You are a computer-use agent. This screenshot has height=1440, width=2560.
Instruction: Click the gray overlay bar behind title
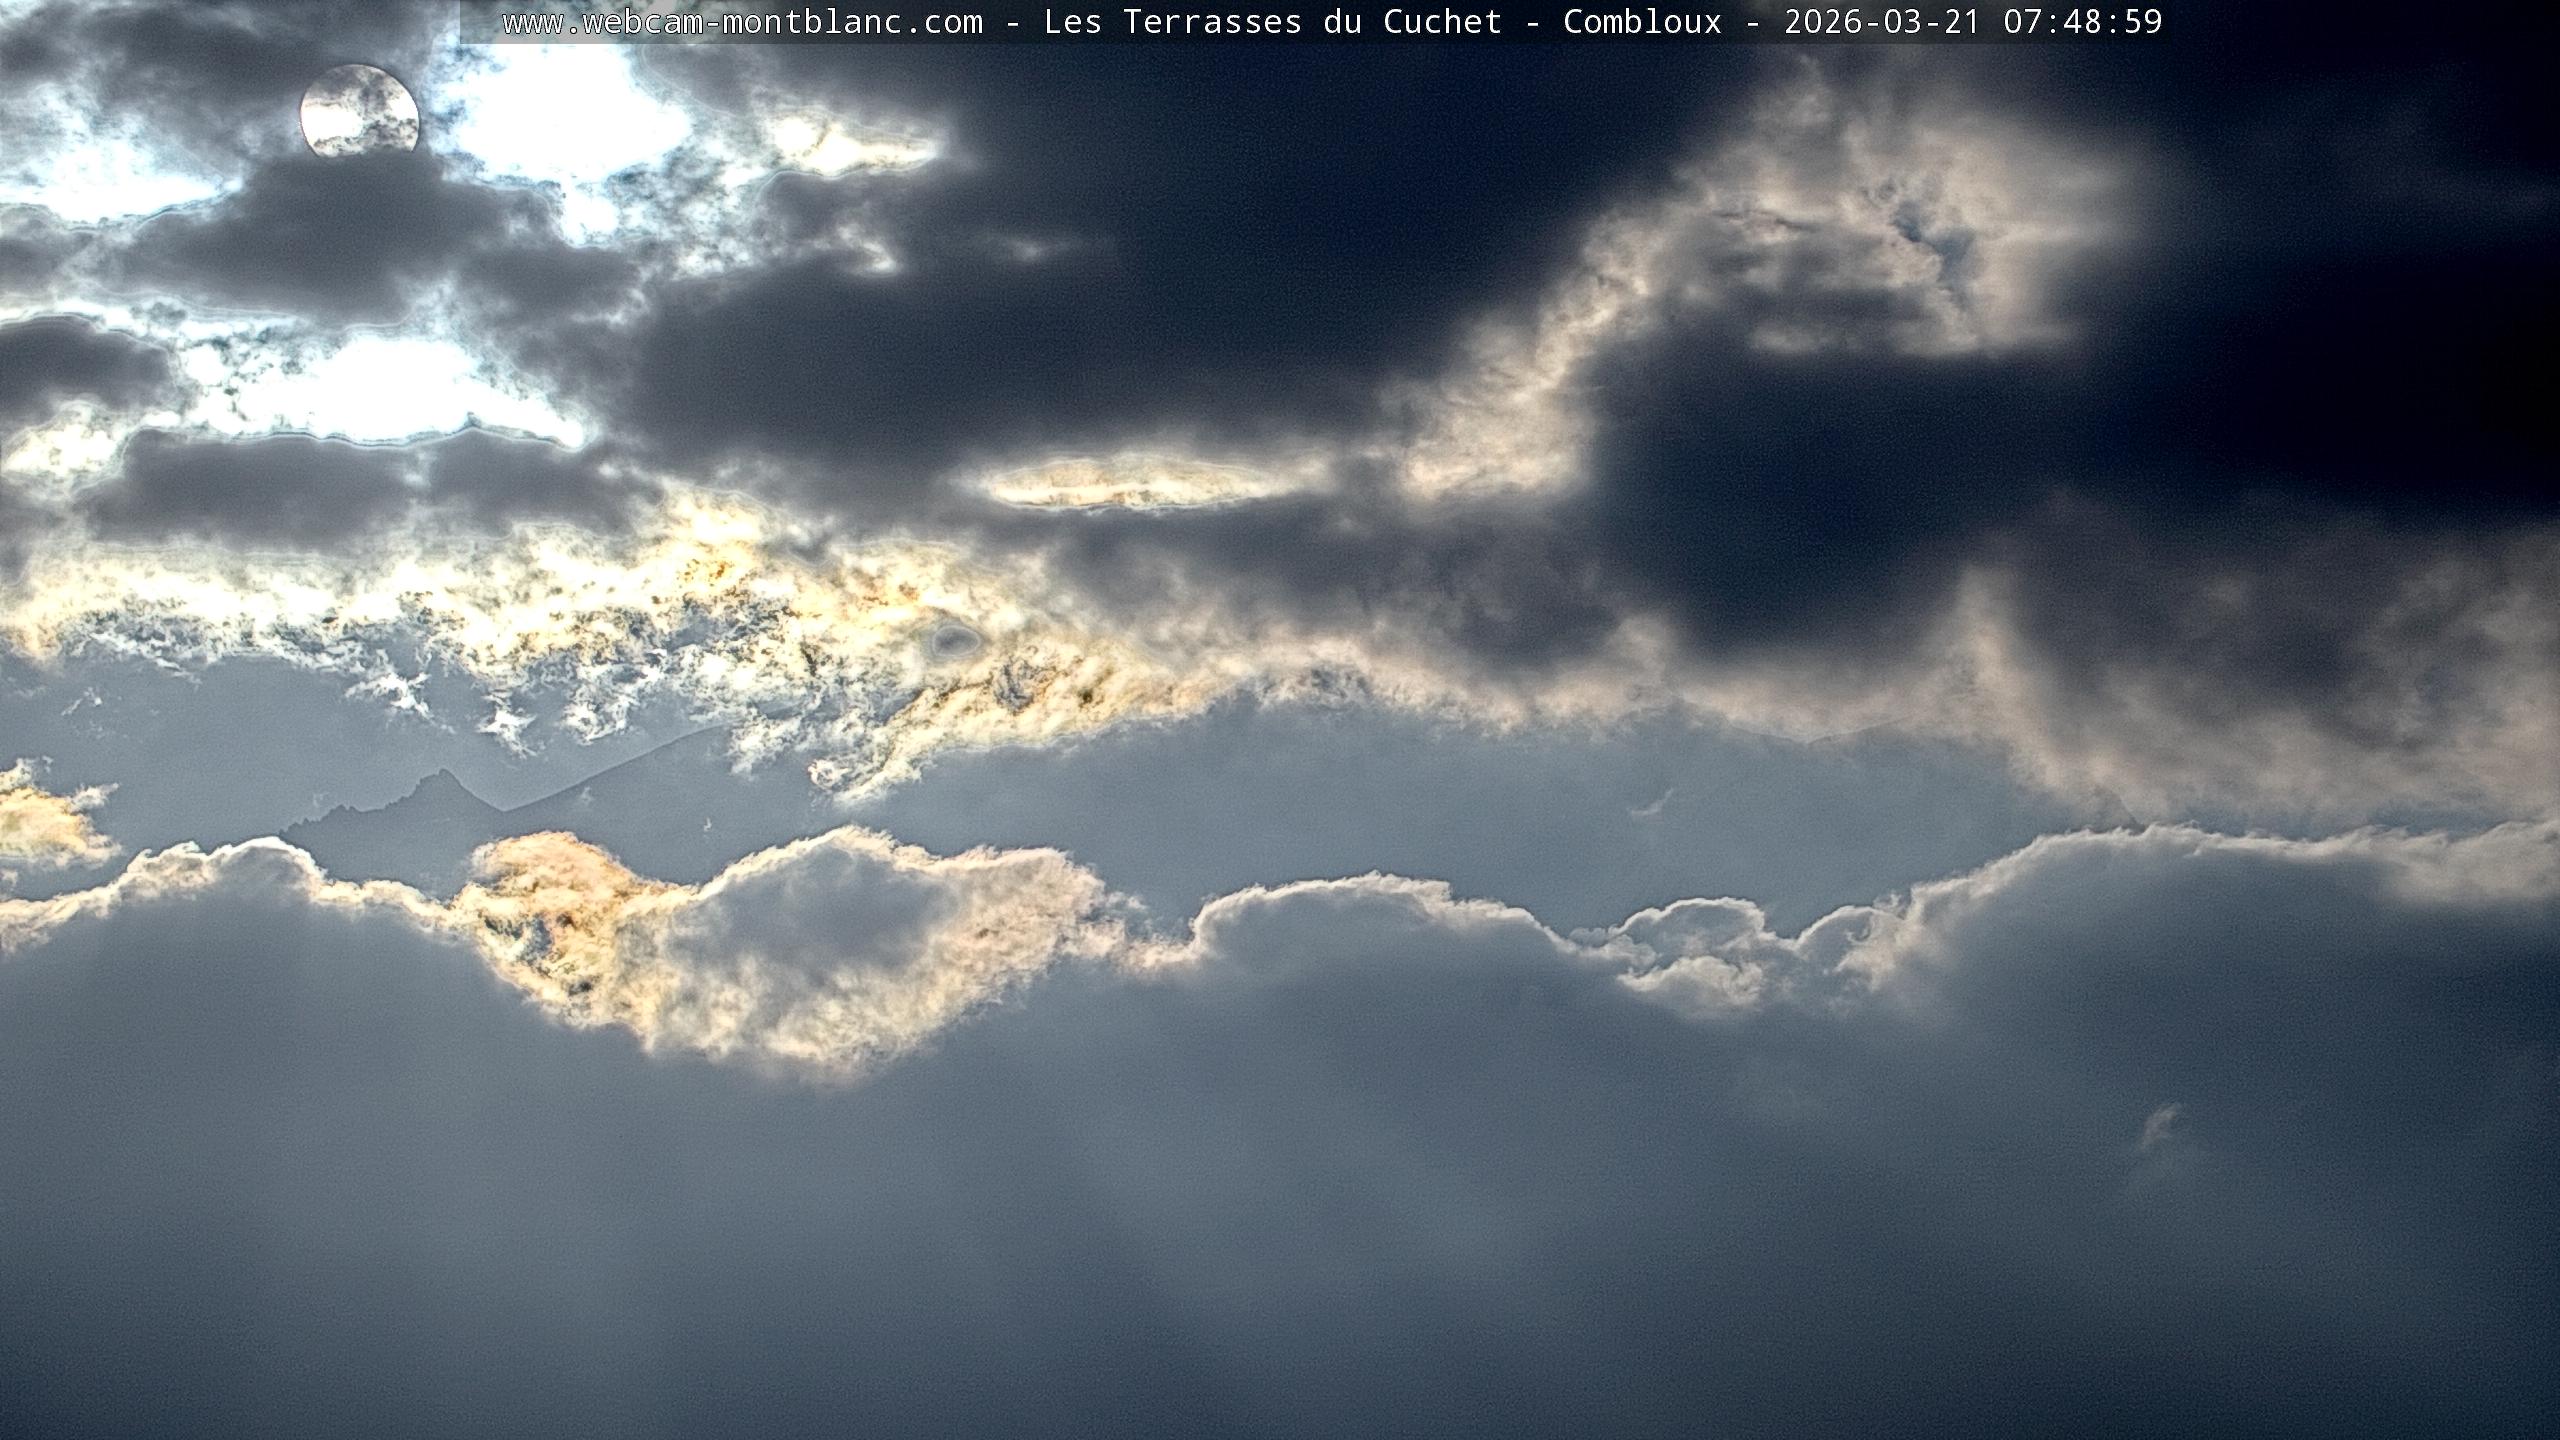tap(480, 22)
